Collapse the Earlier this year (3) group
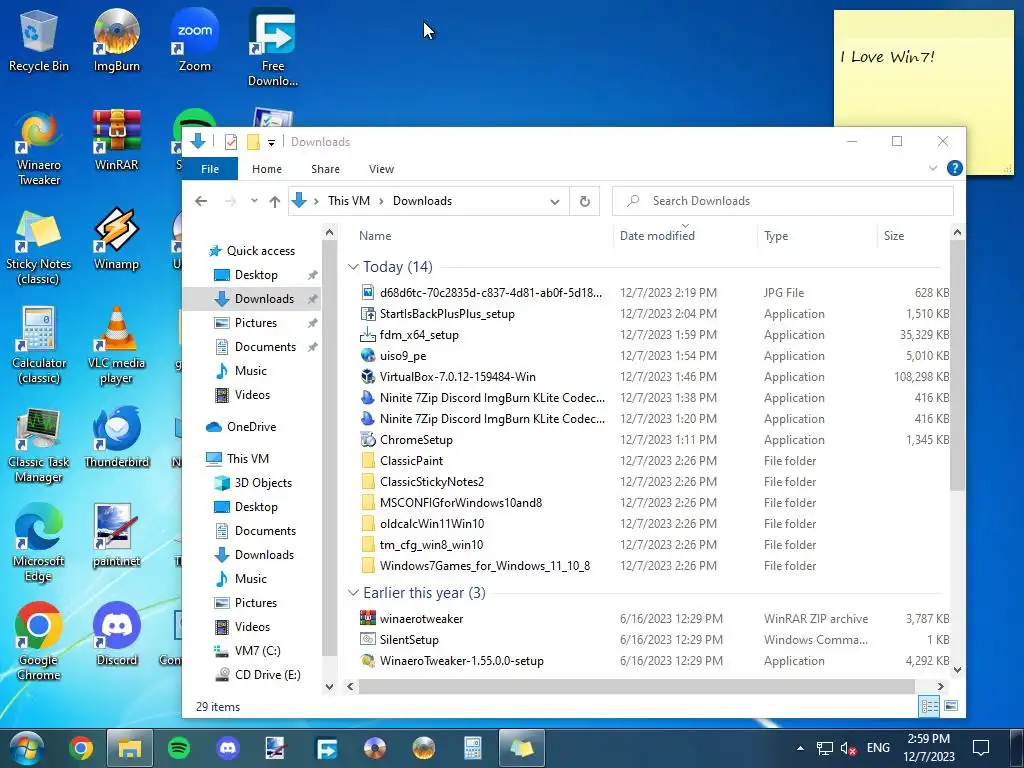 [353, 593]
